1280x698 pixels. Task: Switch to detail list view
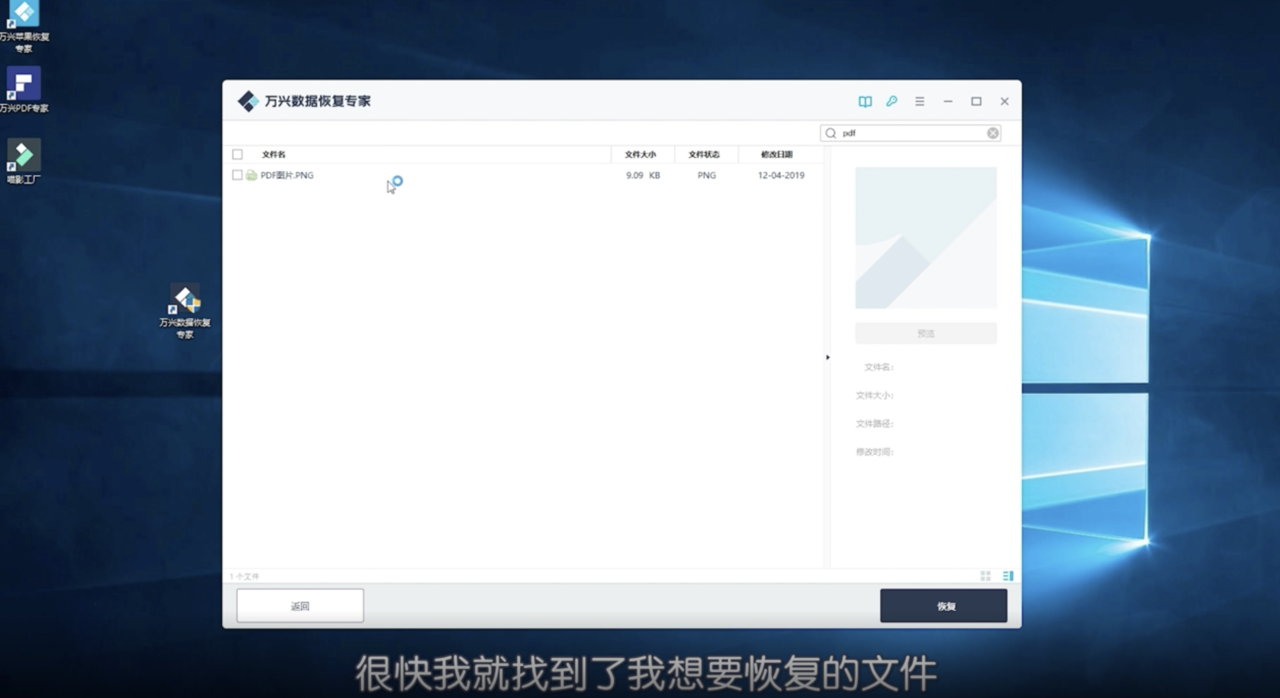tap(1008, 576)
